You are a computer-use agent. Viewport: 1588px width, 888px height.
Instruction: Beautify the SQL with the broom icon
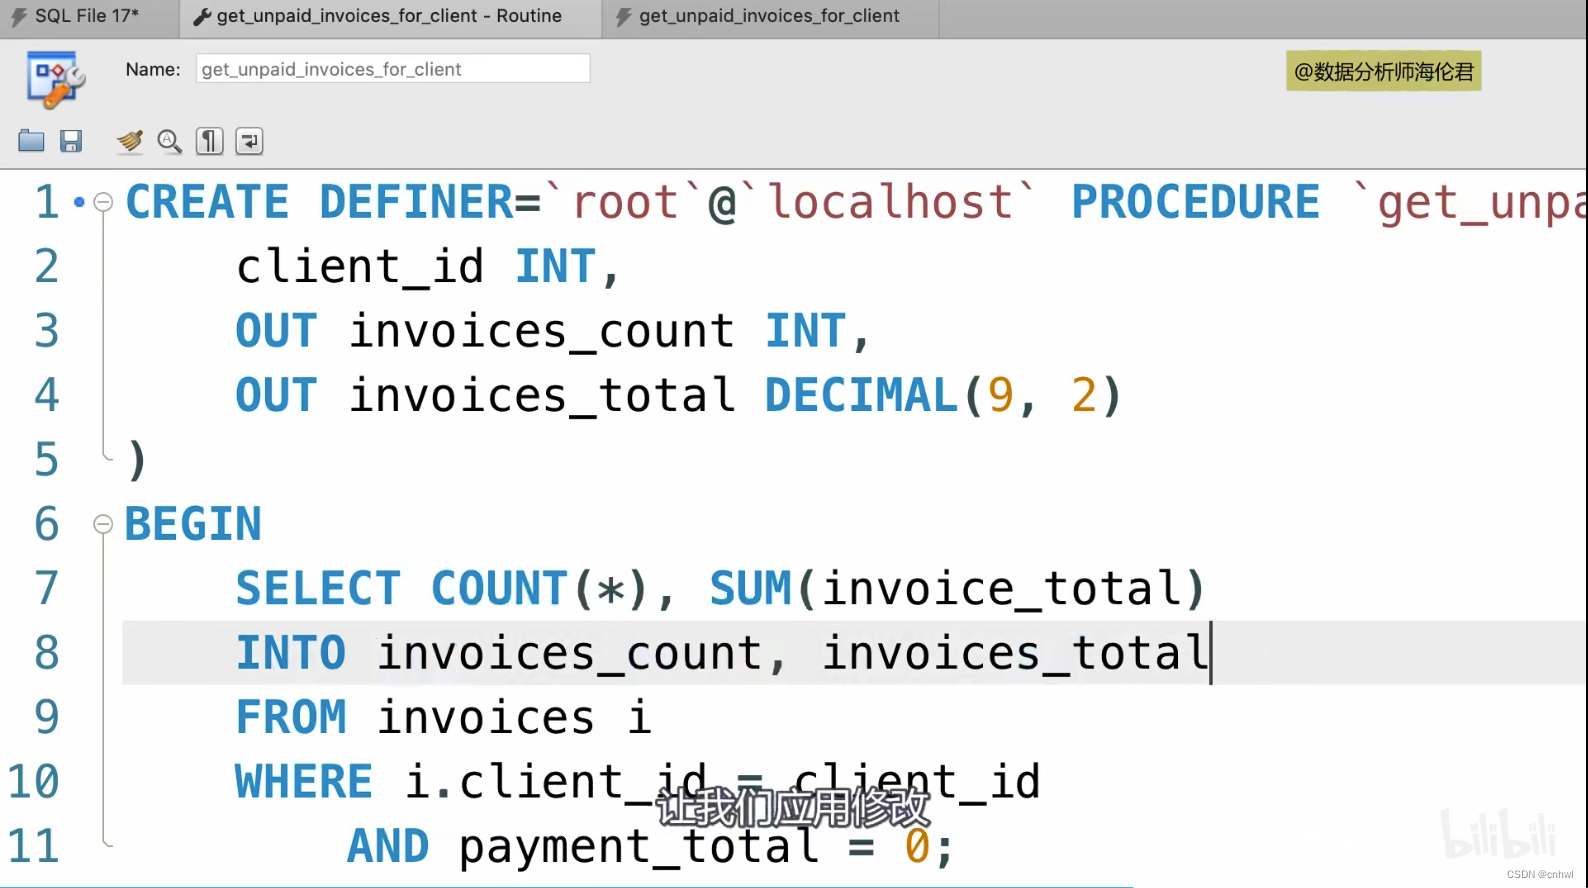point(129,141)
